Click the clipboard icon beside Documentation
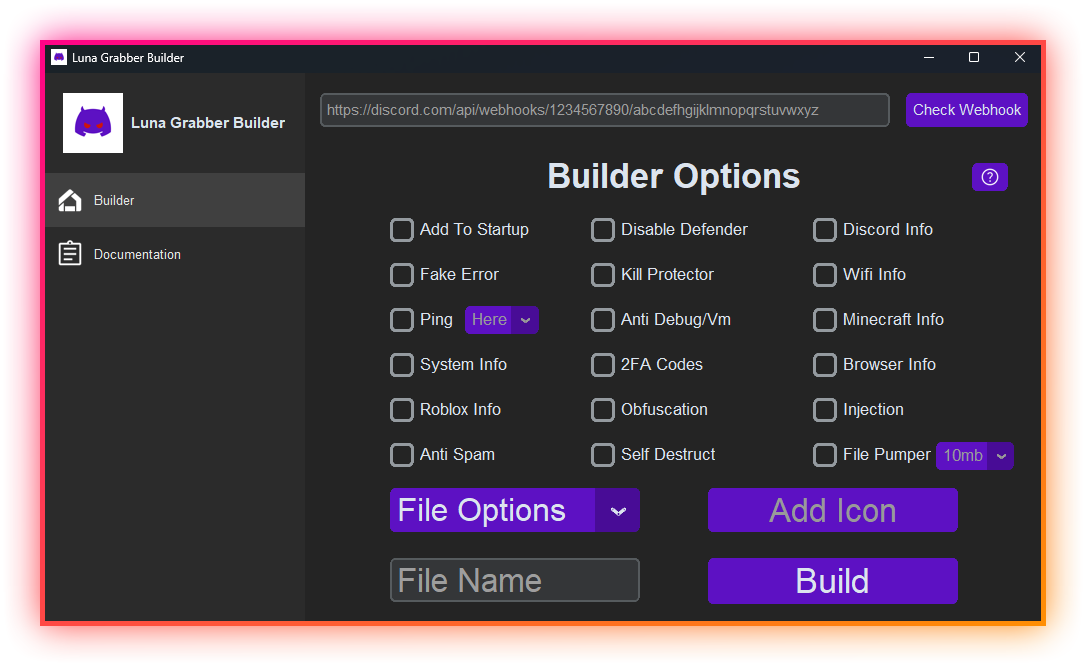The height and width of the screenshot is (666, 1086). [x=69, y=253]
